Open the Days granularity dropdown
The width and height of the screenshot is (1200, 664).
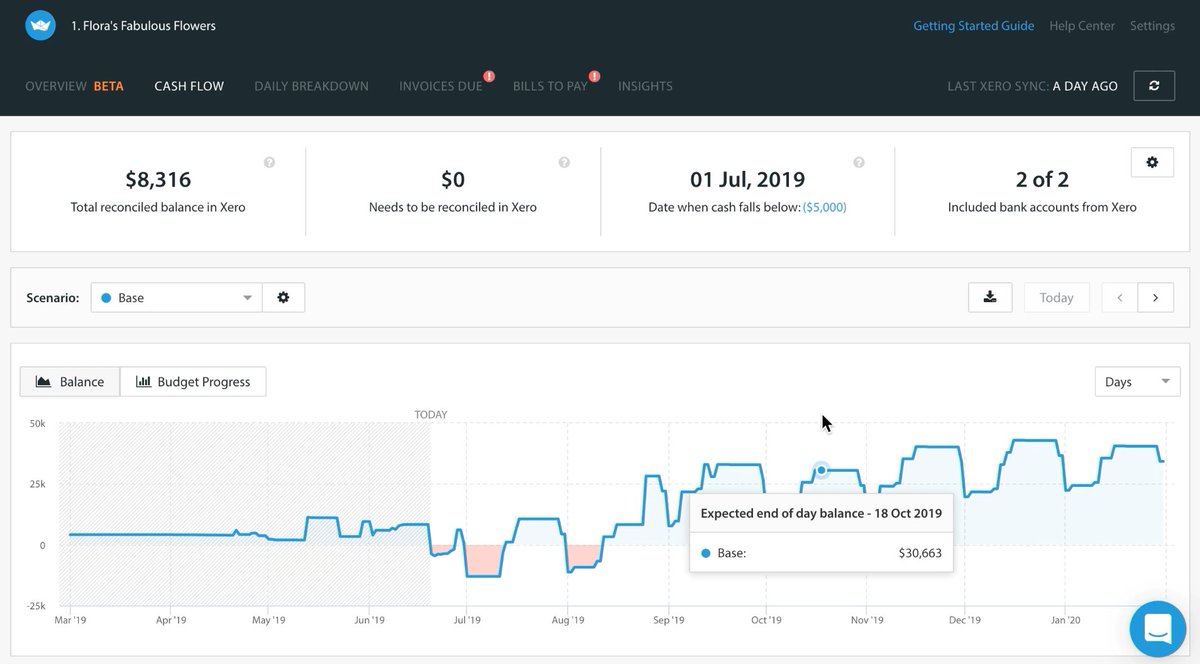click(1137, 381)
